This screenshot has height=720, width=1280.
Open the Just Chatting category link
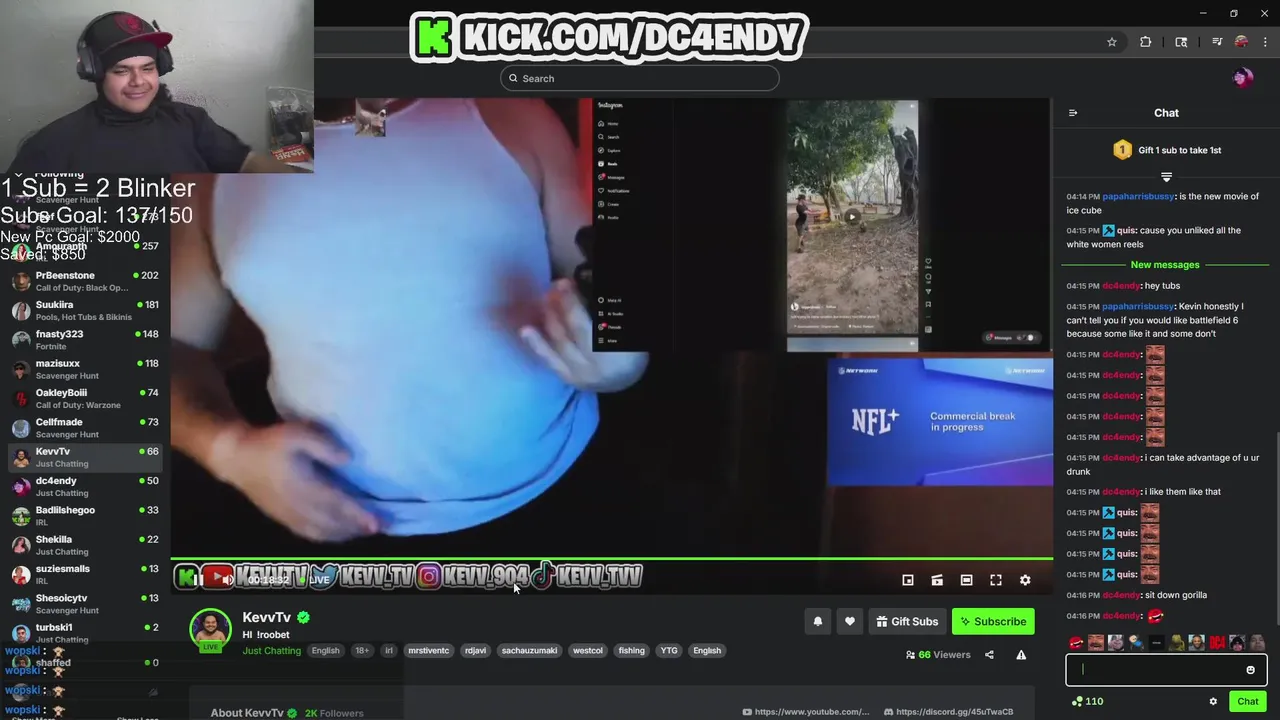[271, 651]
